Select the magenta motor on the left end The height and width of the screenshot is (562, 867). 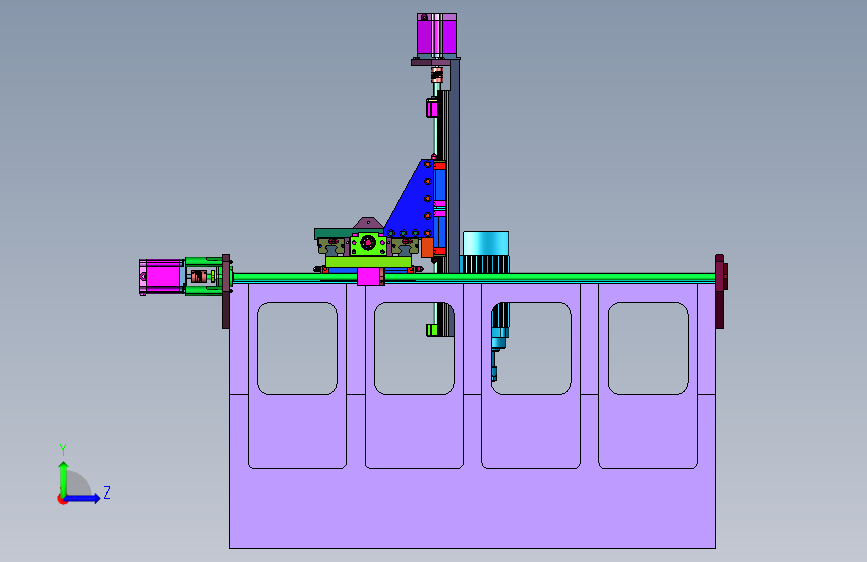coord(161,277)
